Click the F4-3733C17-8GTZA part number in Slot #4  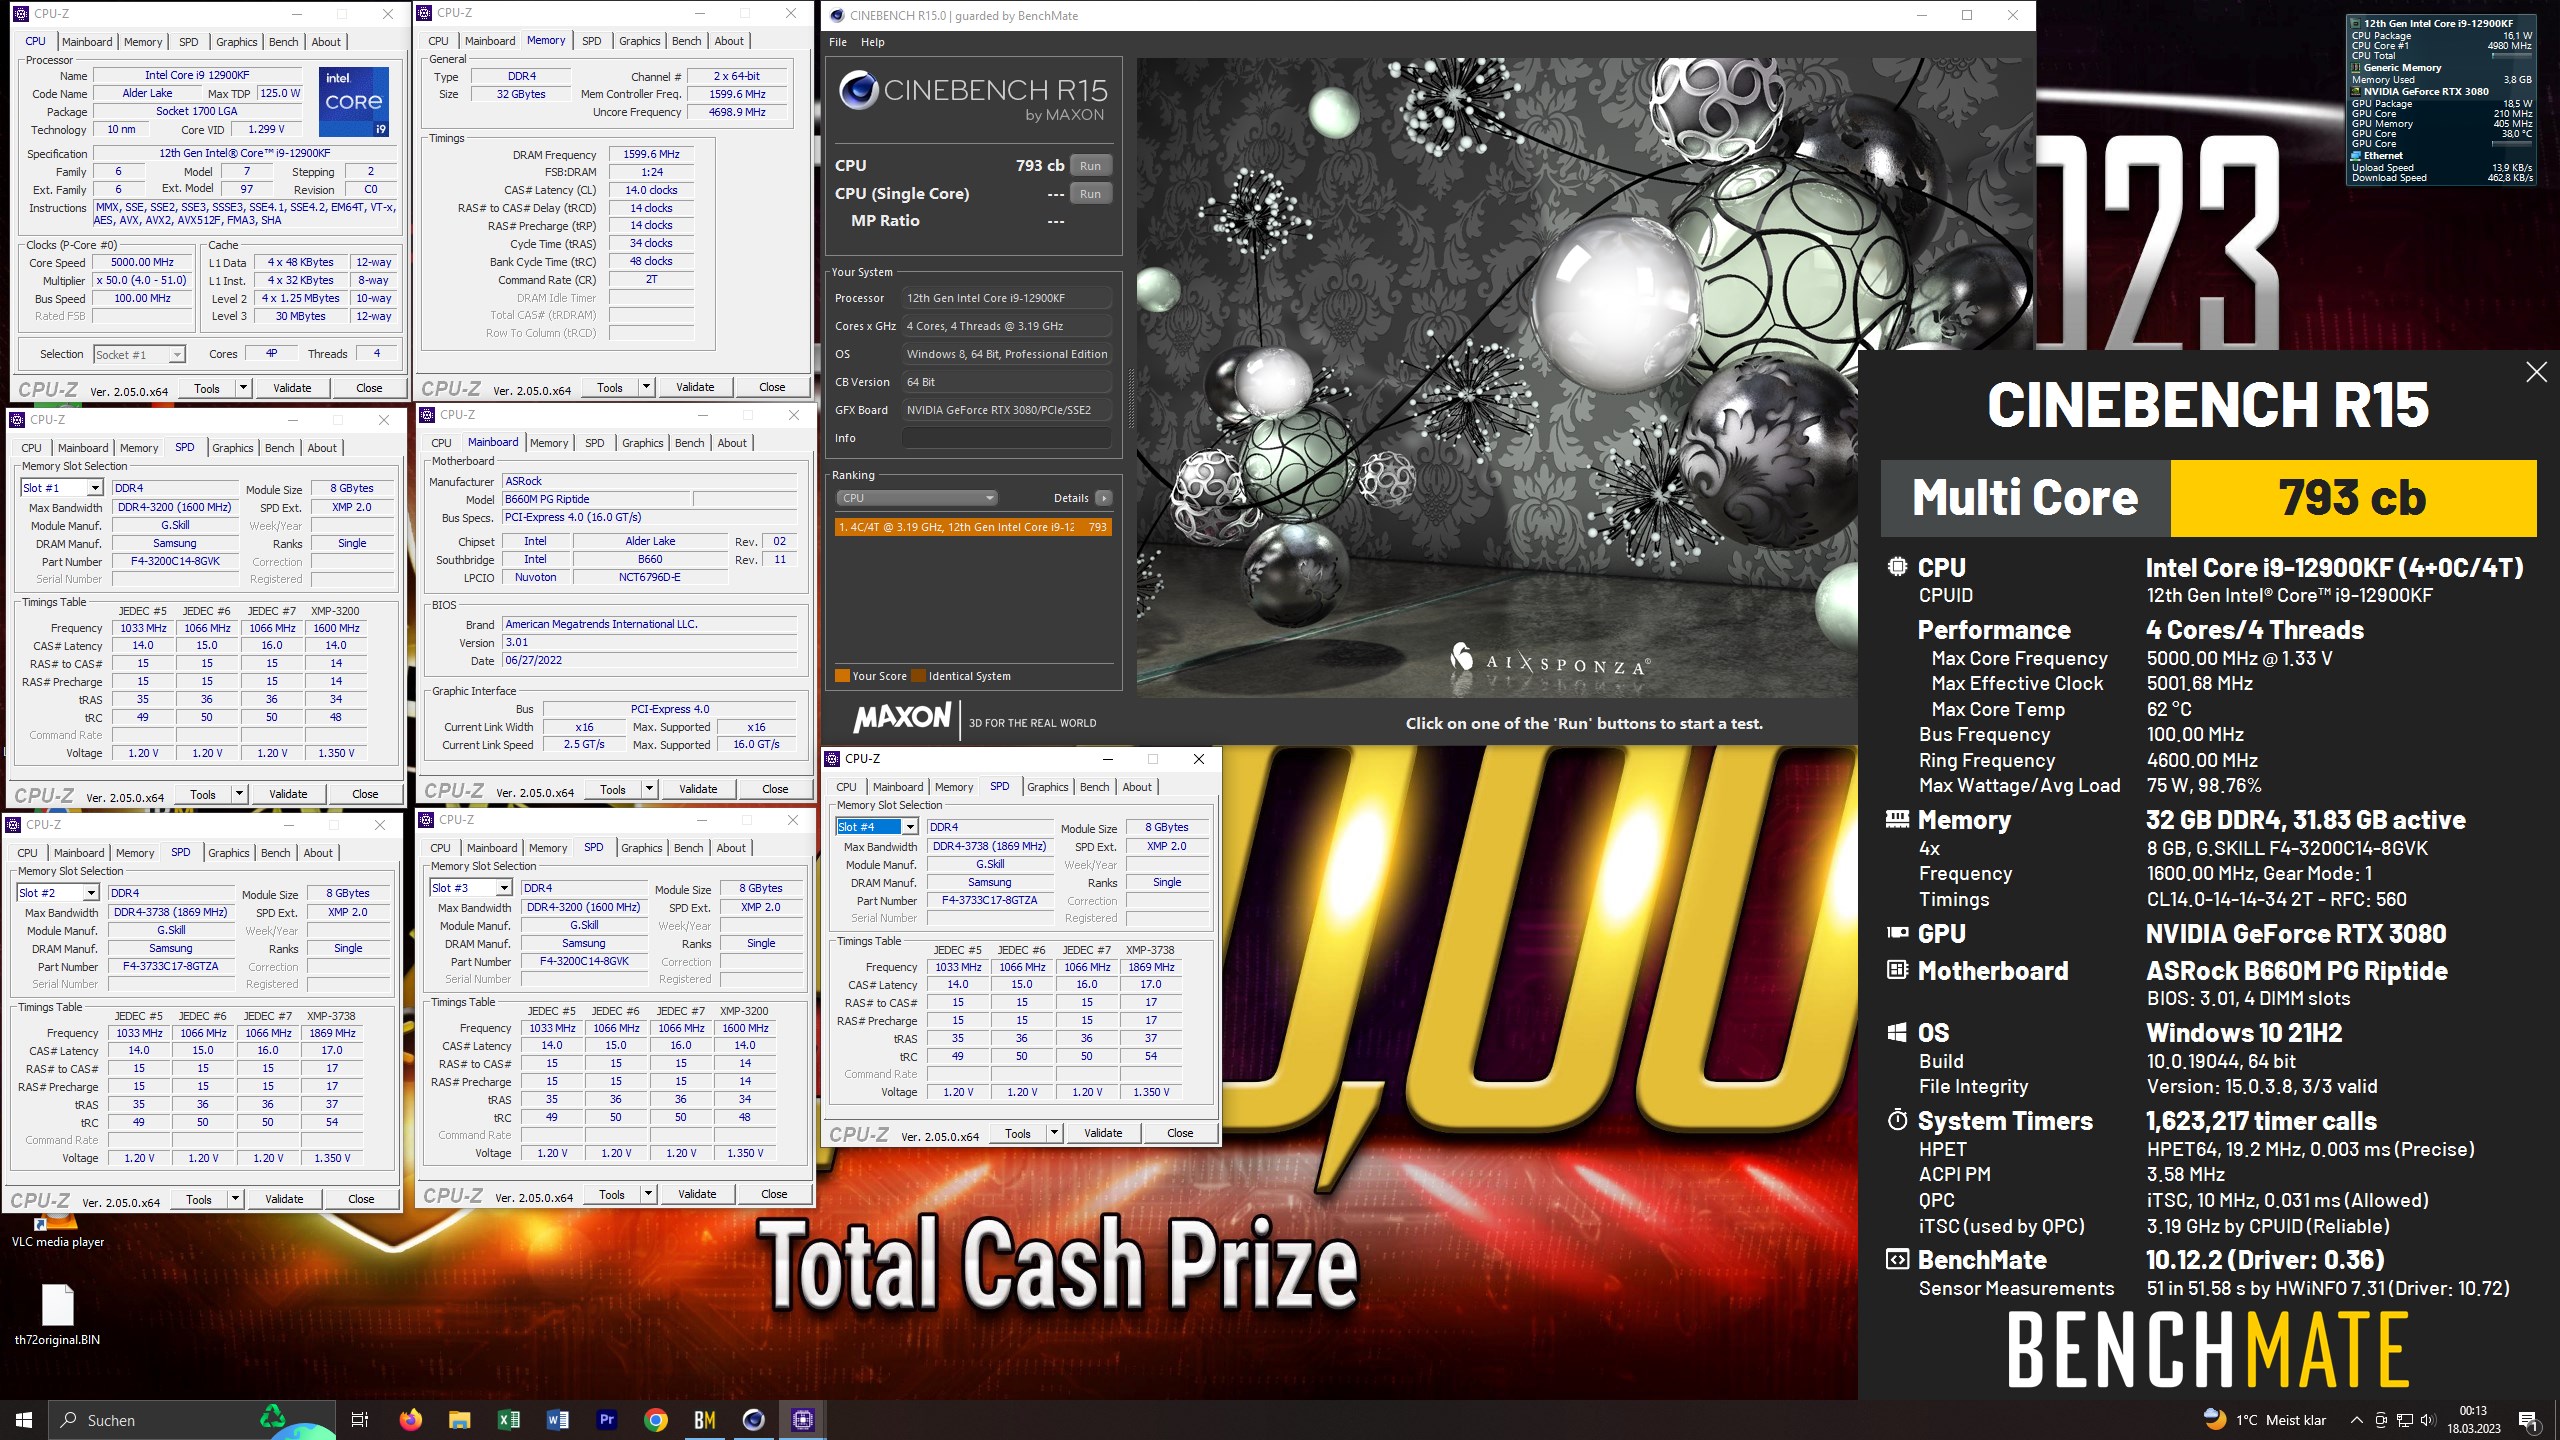[x=989, y=900]
